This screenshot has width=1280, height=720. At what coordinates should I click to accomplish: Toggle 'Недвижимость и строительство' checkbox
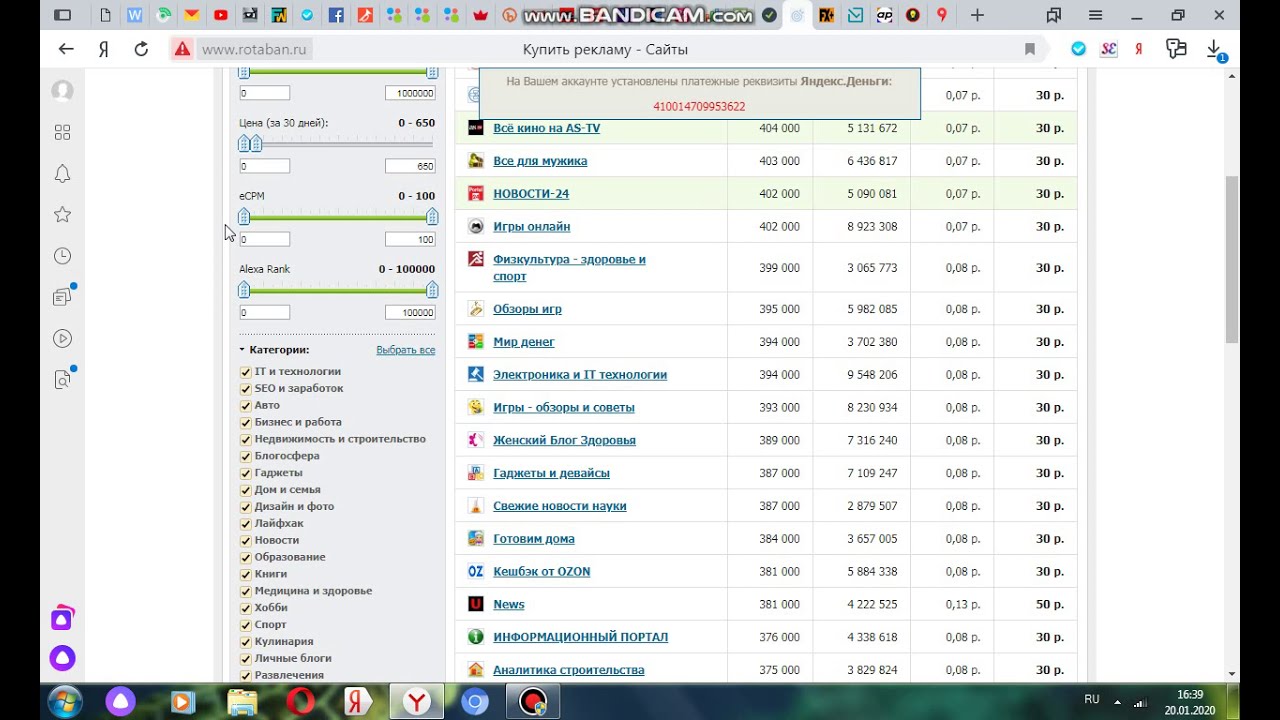[x=245, y=439]
